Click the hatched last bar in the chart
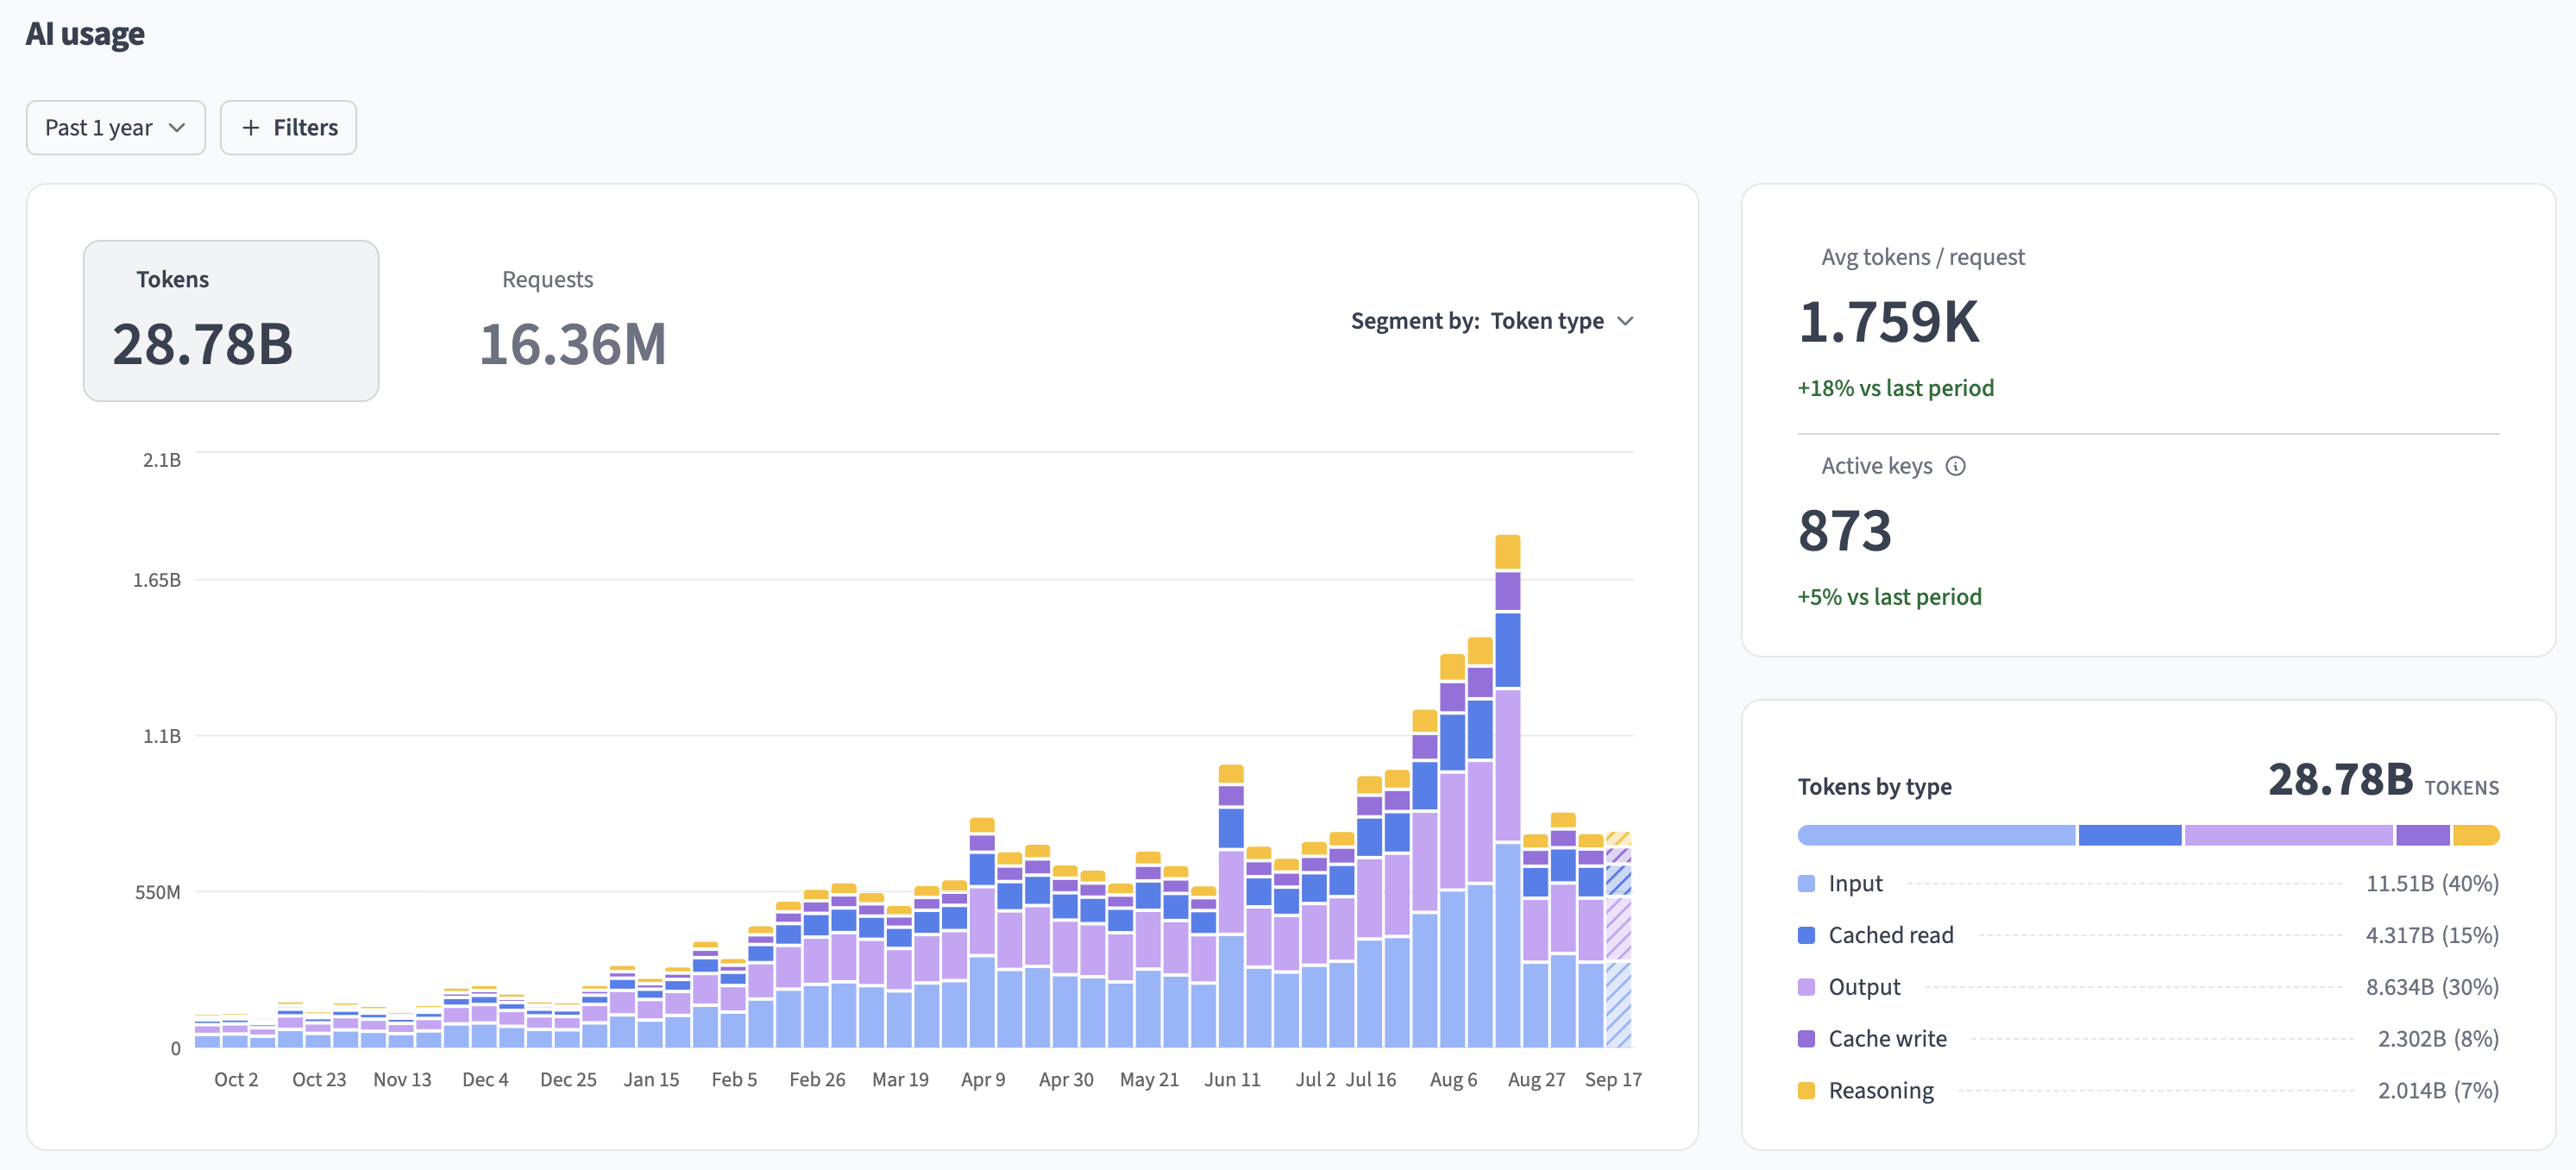Screen dimensions: 2576x1170 coord(1618,940)
